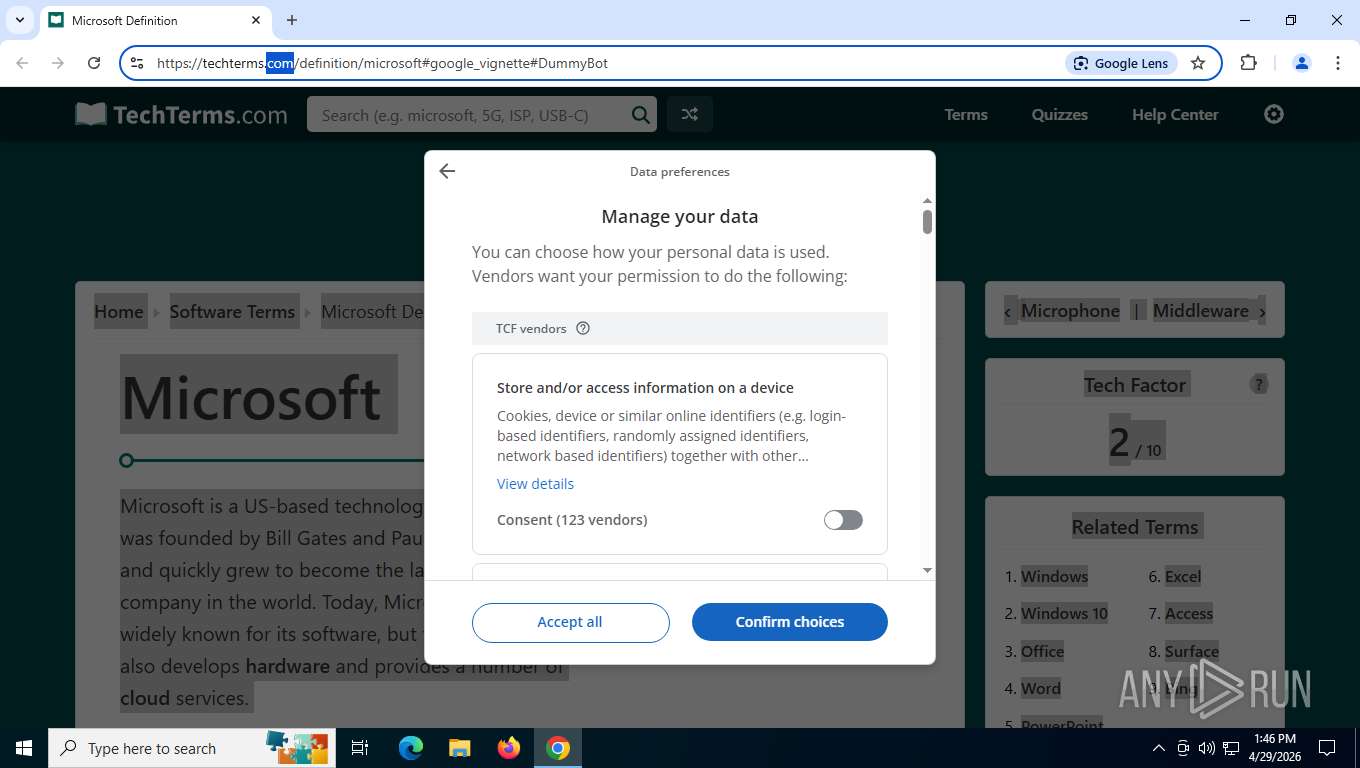Open the TCF vendors help question mark
Screen dimensions: 1360x768
(x=583, y=328)
